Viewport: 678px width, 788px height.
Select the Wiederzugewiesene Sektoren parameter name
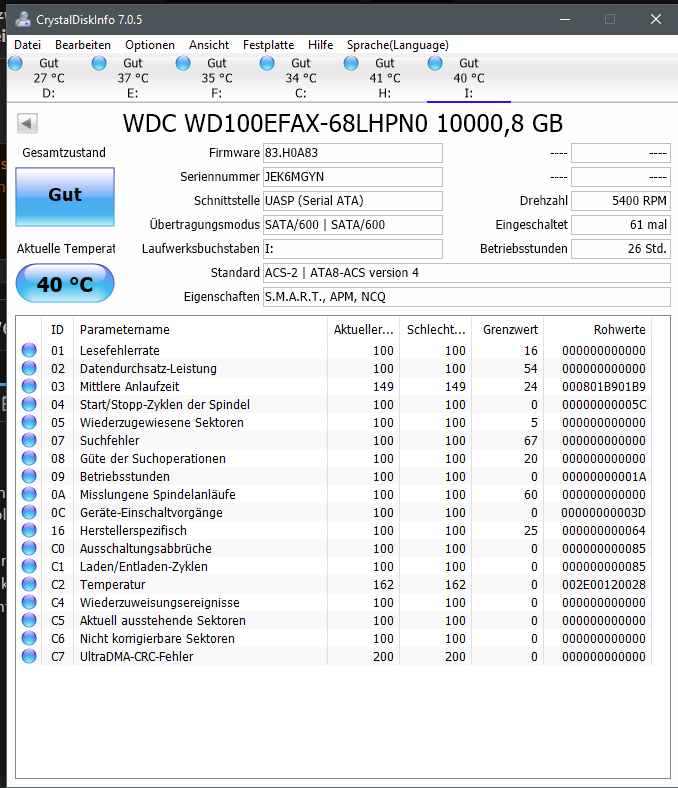(162, 423)
